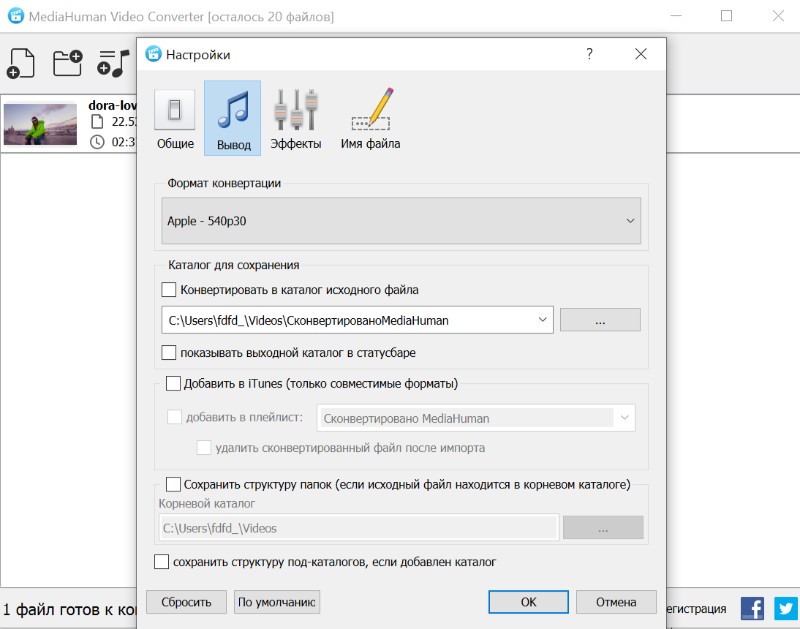Browse for the output save folder
This screenshot has height=629, width=800.
pyautogui.click(x=600, y=320)
